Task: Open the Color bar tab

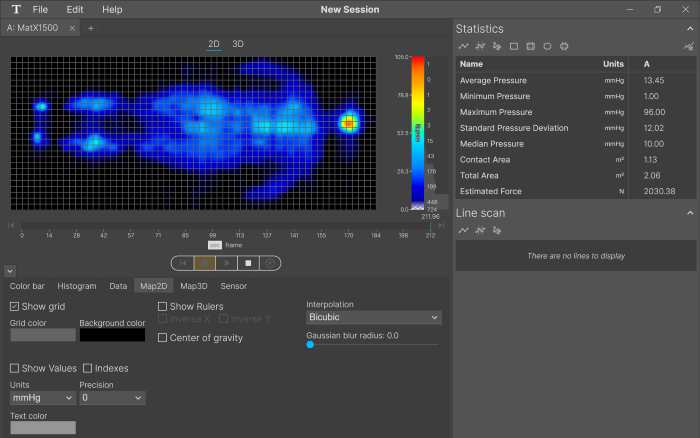Action: point(27,286)
